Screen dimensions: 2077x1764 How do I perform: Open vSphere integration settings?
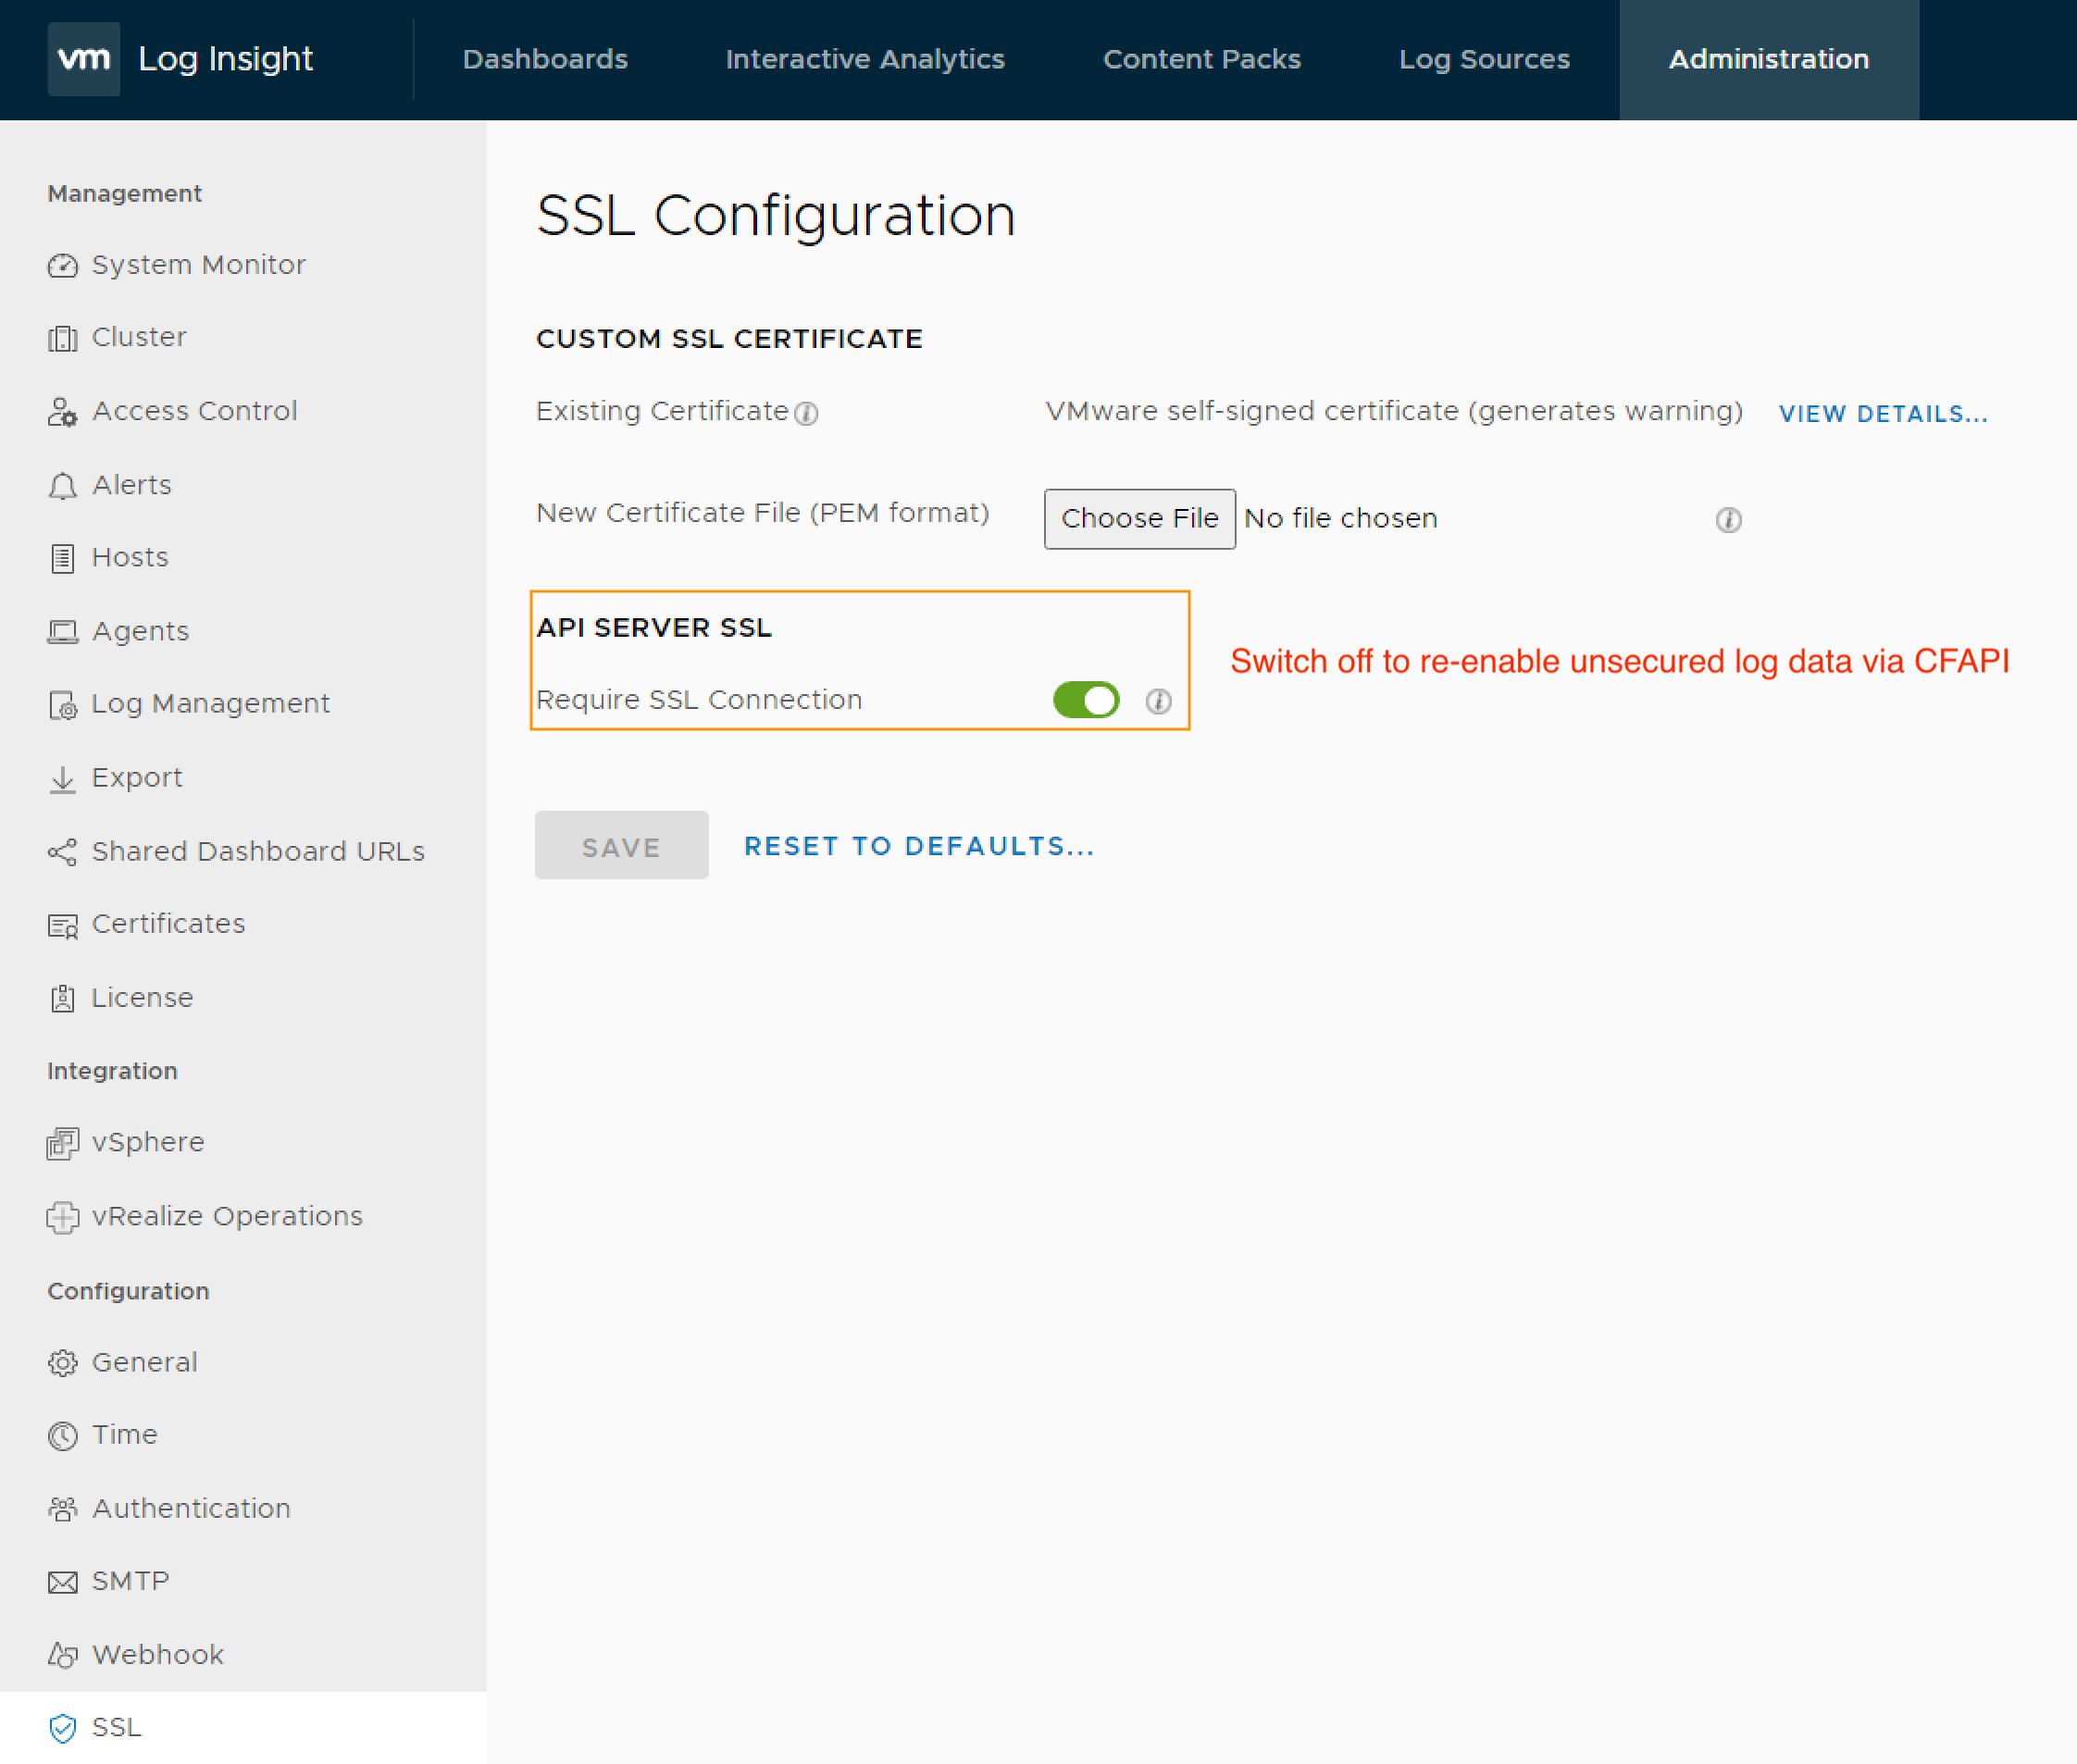(x=148, y=1141)
